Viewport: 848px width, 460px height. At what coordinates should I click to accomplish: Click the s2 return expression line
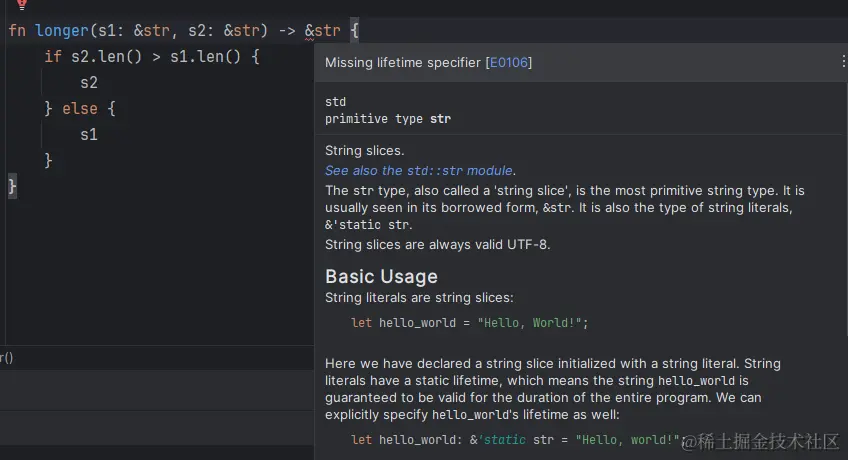click(89, 83)
